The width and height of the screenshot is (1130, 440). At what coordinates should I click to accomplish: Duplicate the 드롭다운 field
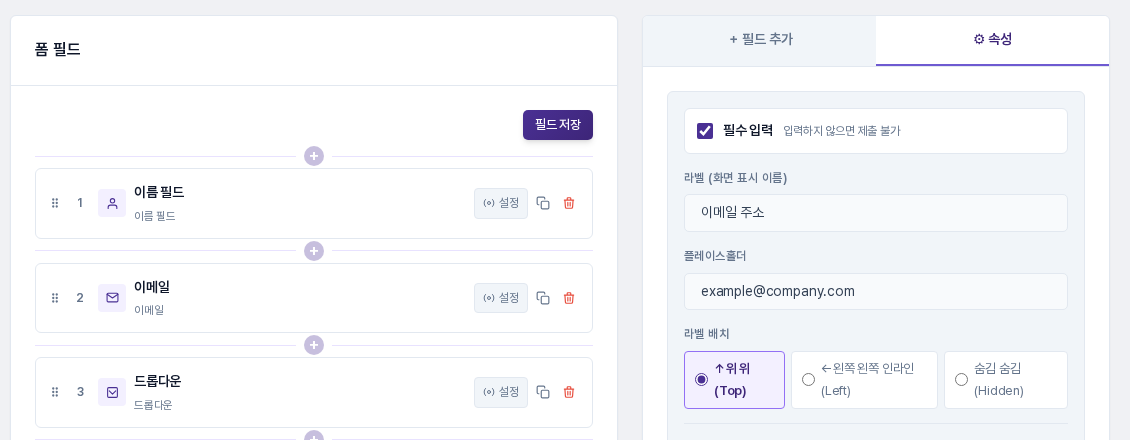coord(543,392)
